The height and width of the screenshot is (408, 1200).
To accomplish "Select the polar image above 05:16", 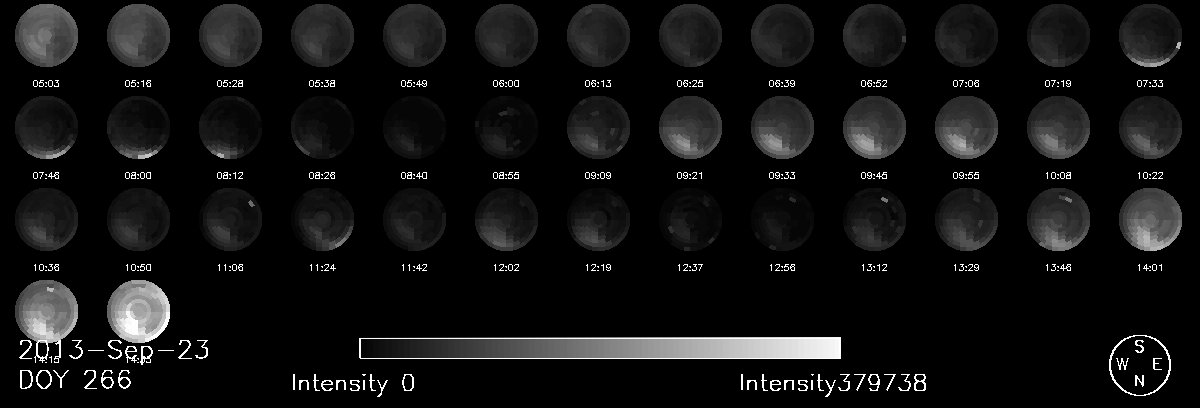I will point(139,35).
